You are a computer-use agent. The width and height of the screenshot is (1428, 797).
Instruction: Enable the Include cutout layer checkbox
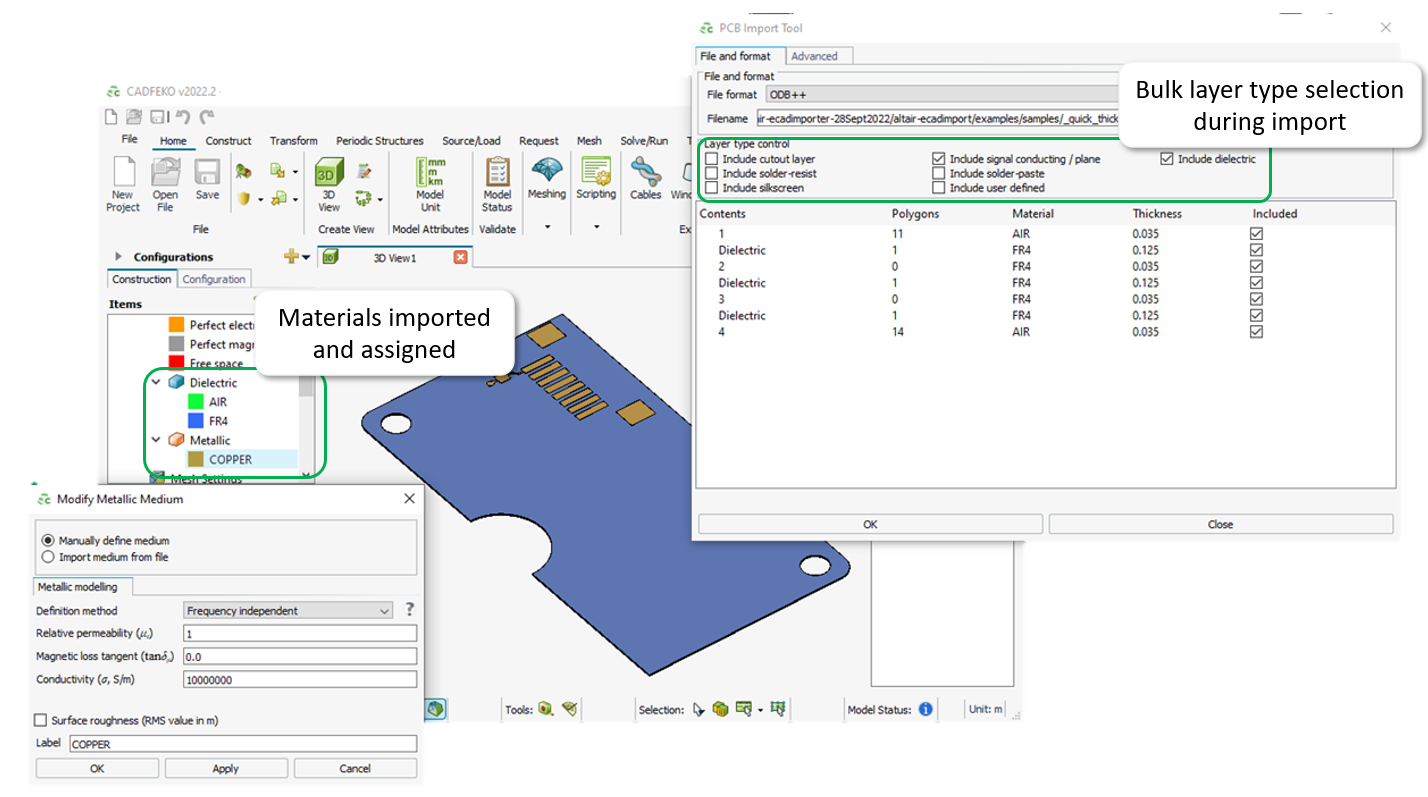pos(711,159)
